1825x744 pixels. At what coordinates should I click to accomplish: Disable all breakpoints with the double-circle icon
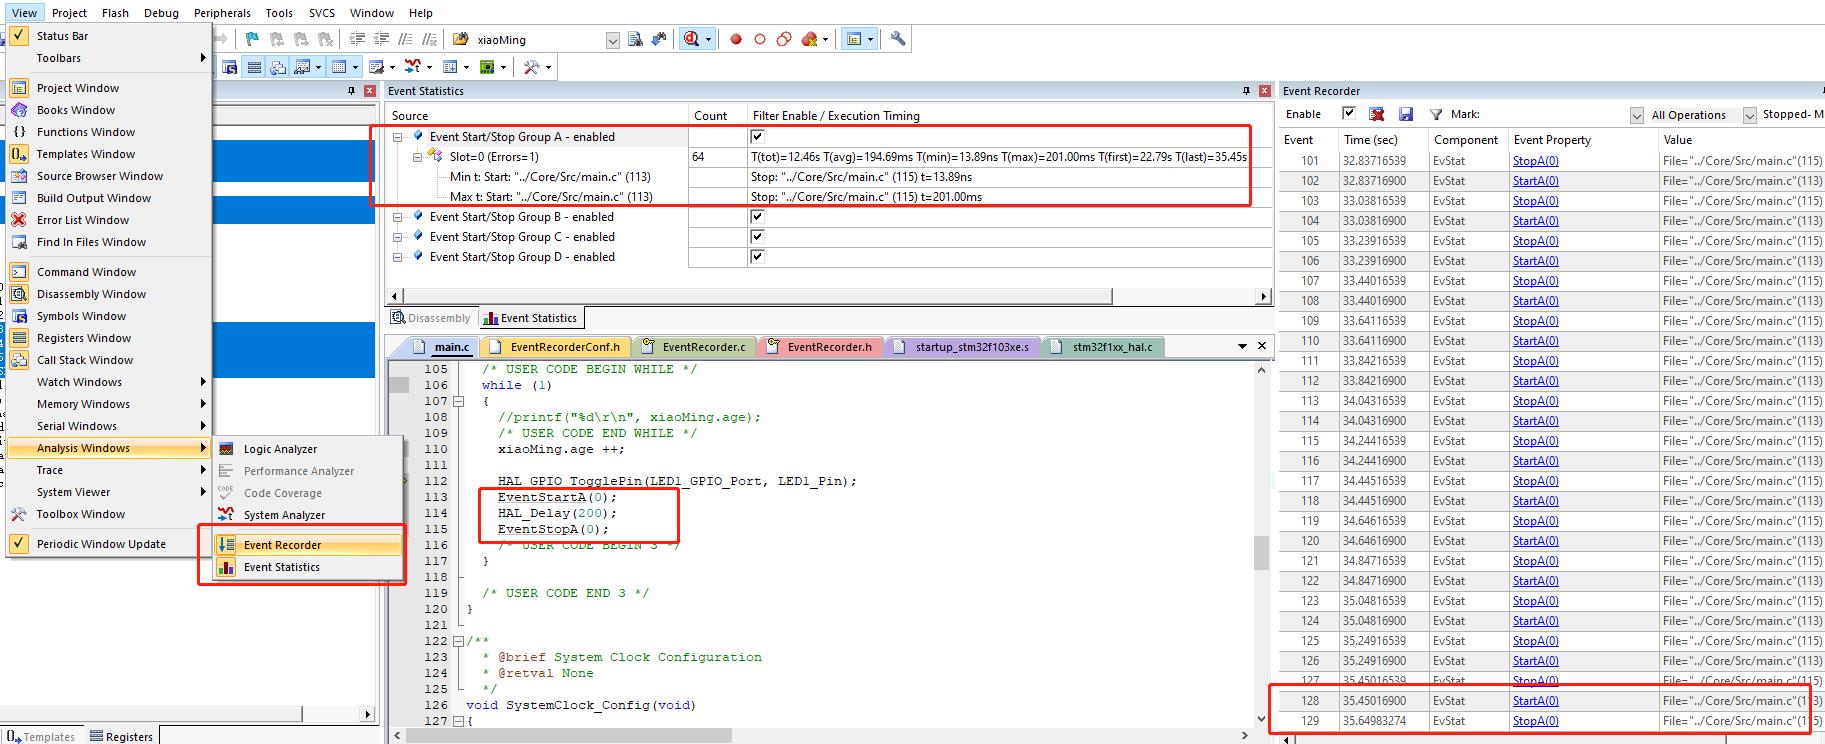click(x=784, y=39)
